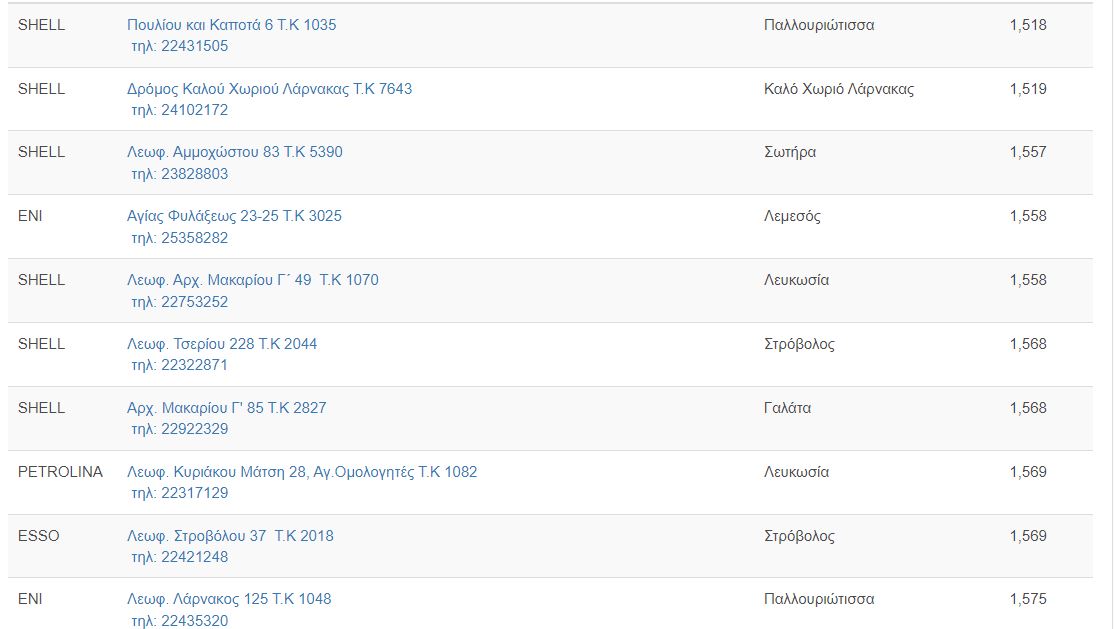
Task: Click the Καλό Χωριό Λάρνακας area cell
Action: pyautogui.click(x=838, y=89)
